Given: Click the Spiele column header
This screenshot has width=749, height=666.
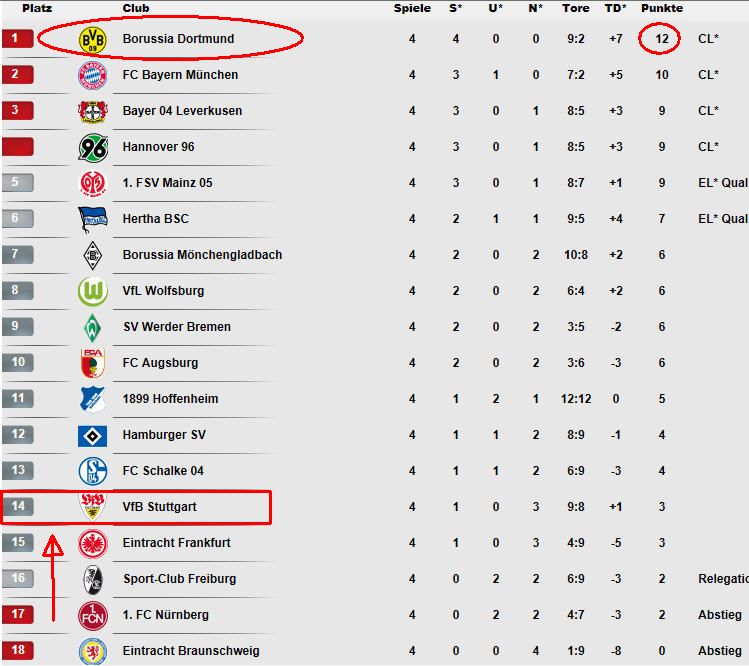Looking at the screenshot, I should click(x=412, y=8).
